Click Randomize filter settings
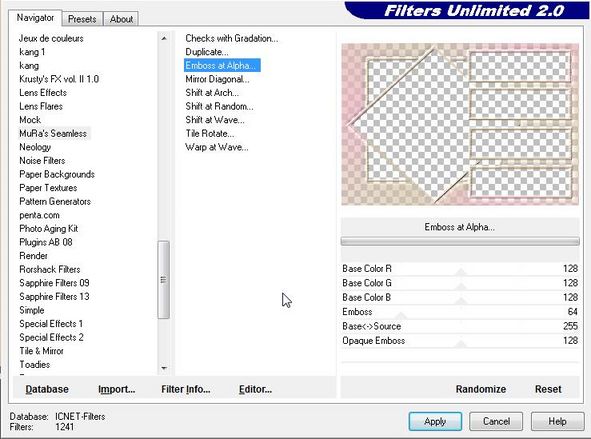 tap(481, 389)
